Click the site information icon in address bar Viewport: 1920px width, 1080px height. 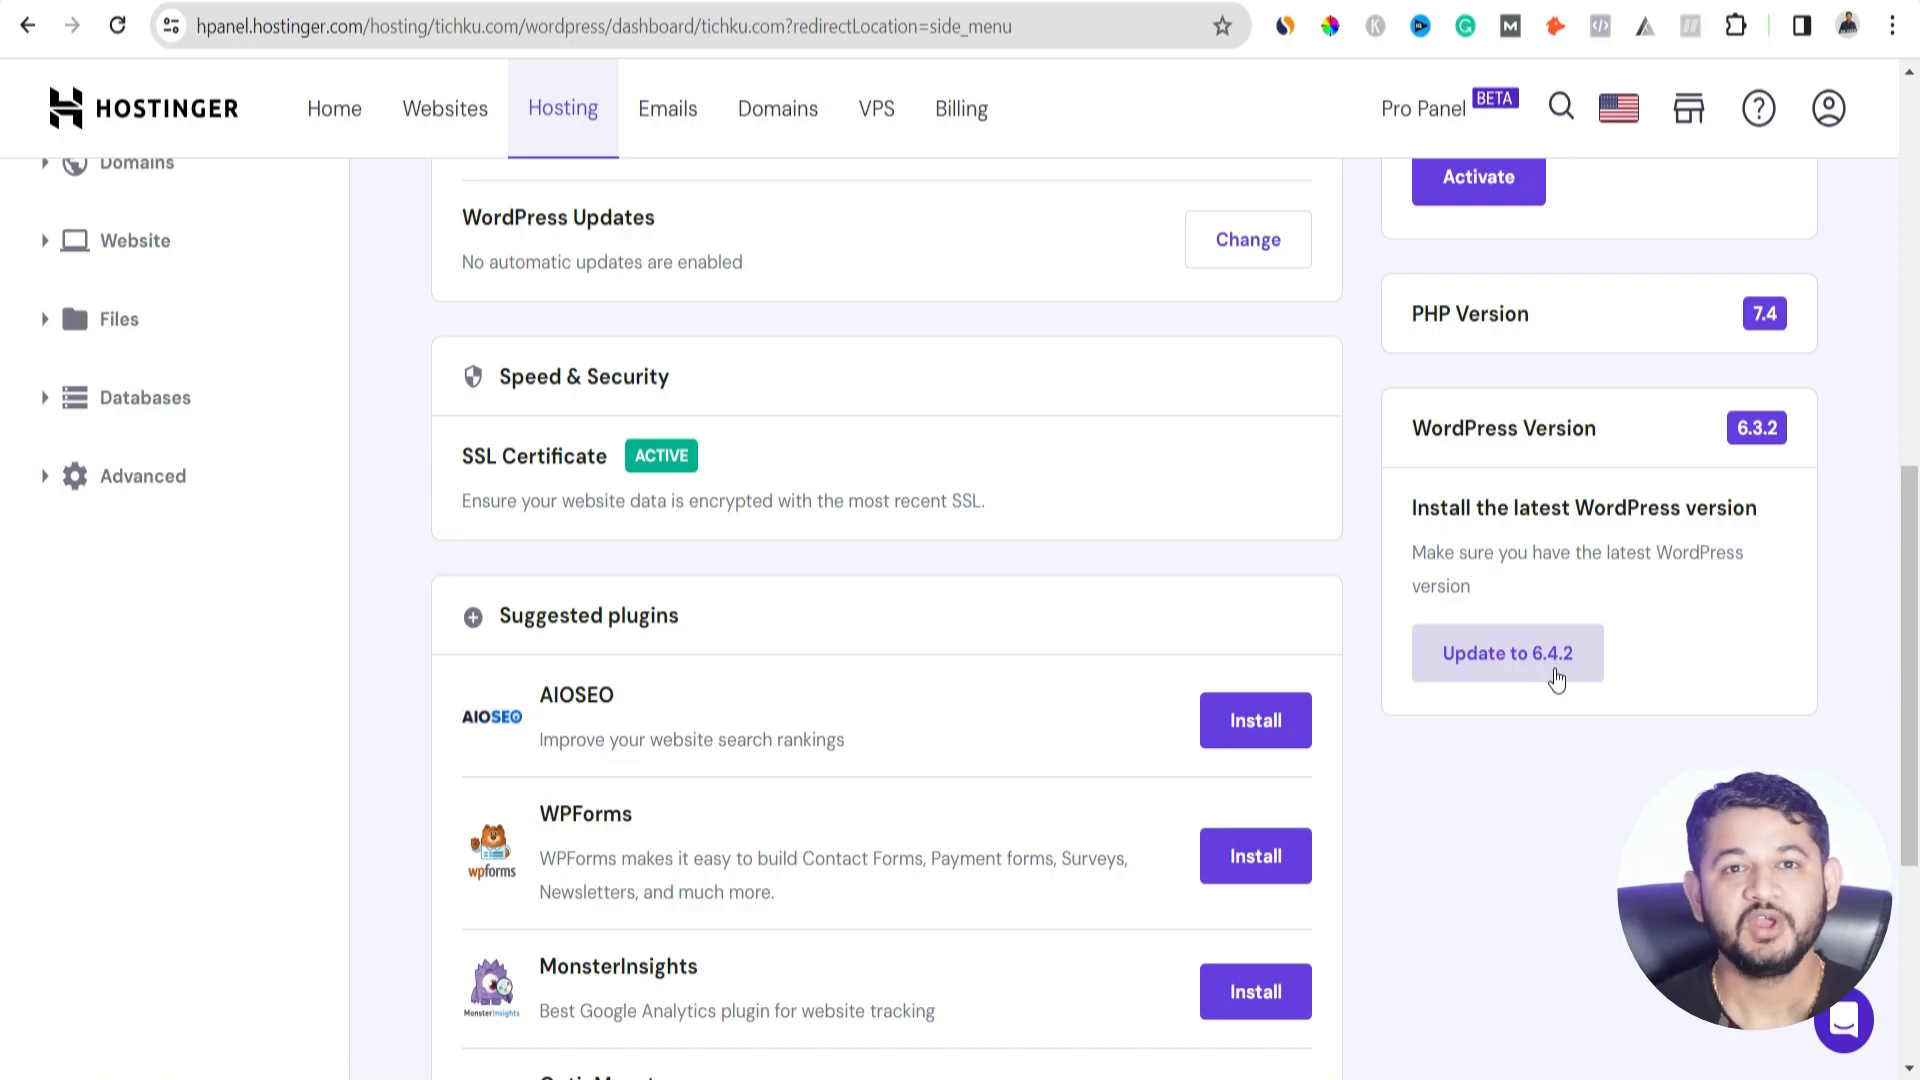pos(171,26)
